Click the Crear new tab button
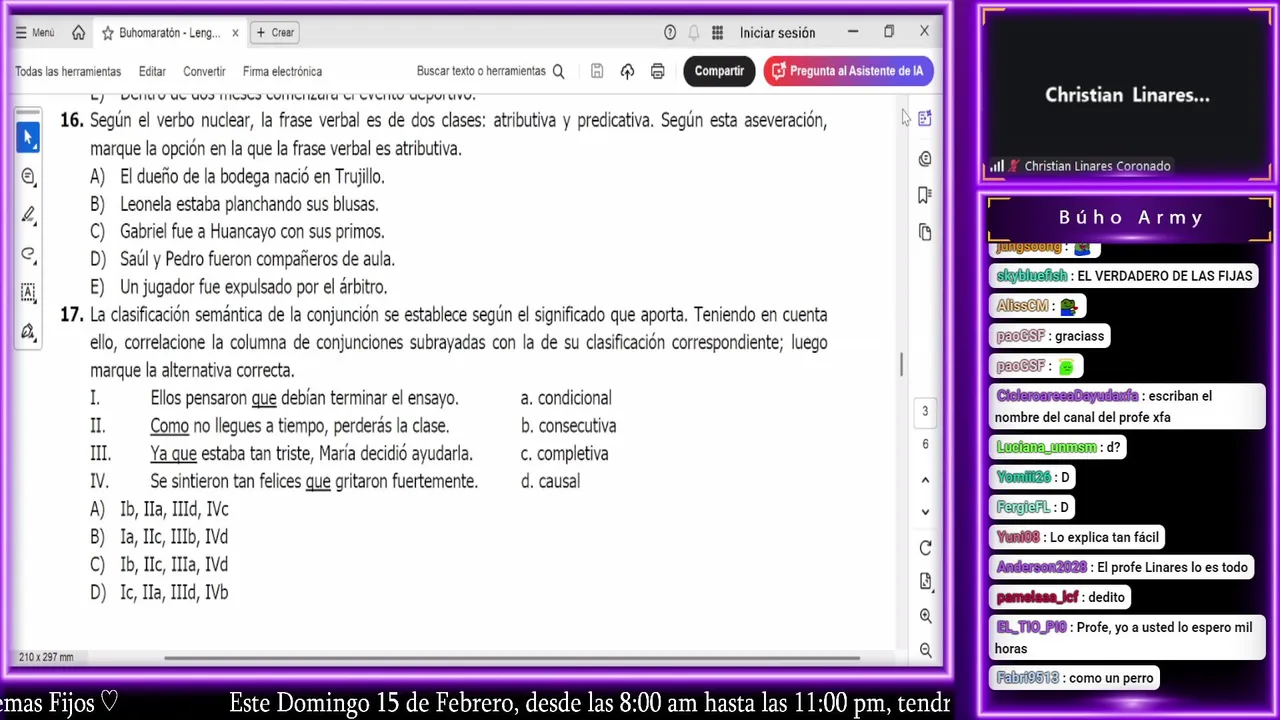Image resolution: width=1280 pixels, height=720 pixels. coord(275,33)
